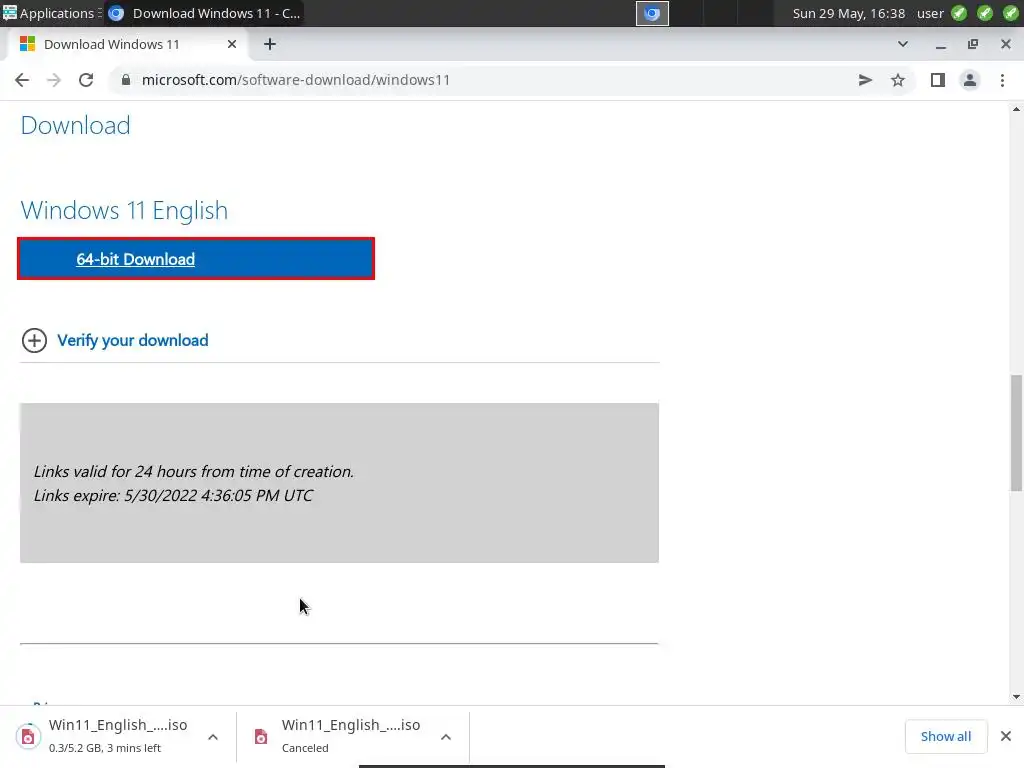Viewport: 1024px width, 768px height.
Task: Open the browser side panel
Action: click(938, 80)
